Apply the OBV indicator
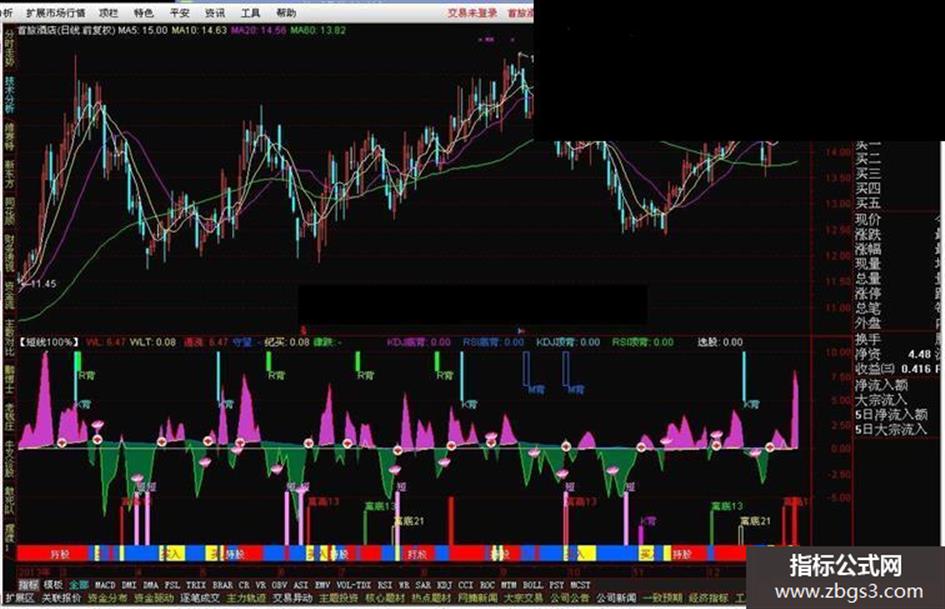The height and width of the screenshot is (609, 945). (x=279, y=585)
